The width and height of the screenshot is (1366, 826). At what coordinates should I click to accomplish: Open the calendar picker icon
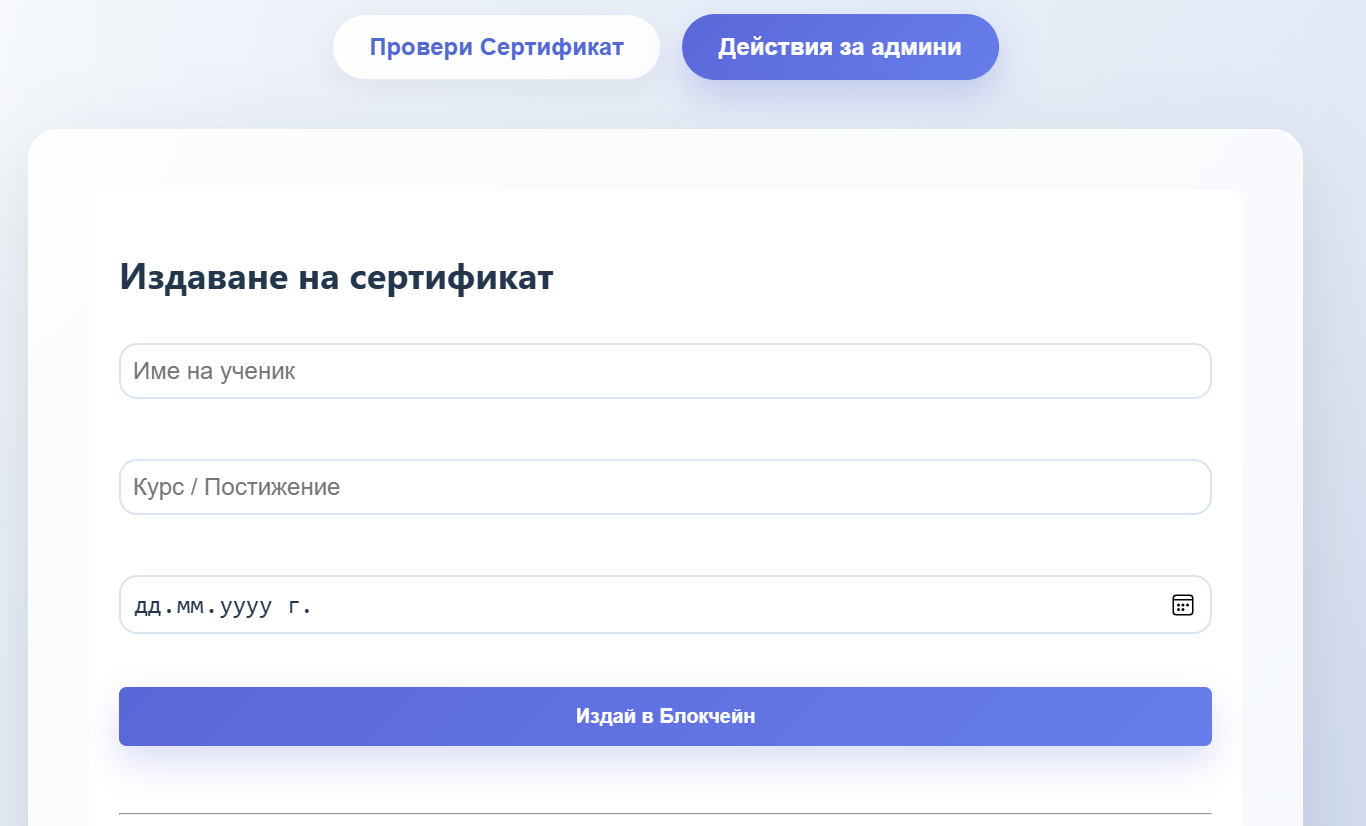click(1182, 605)
